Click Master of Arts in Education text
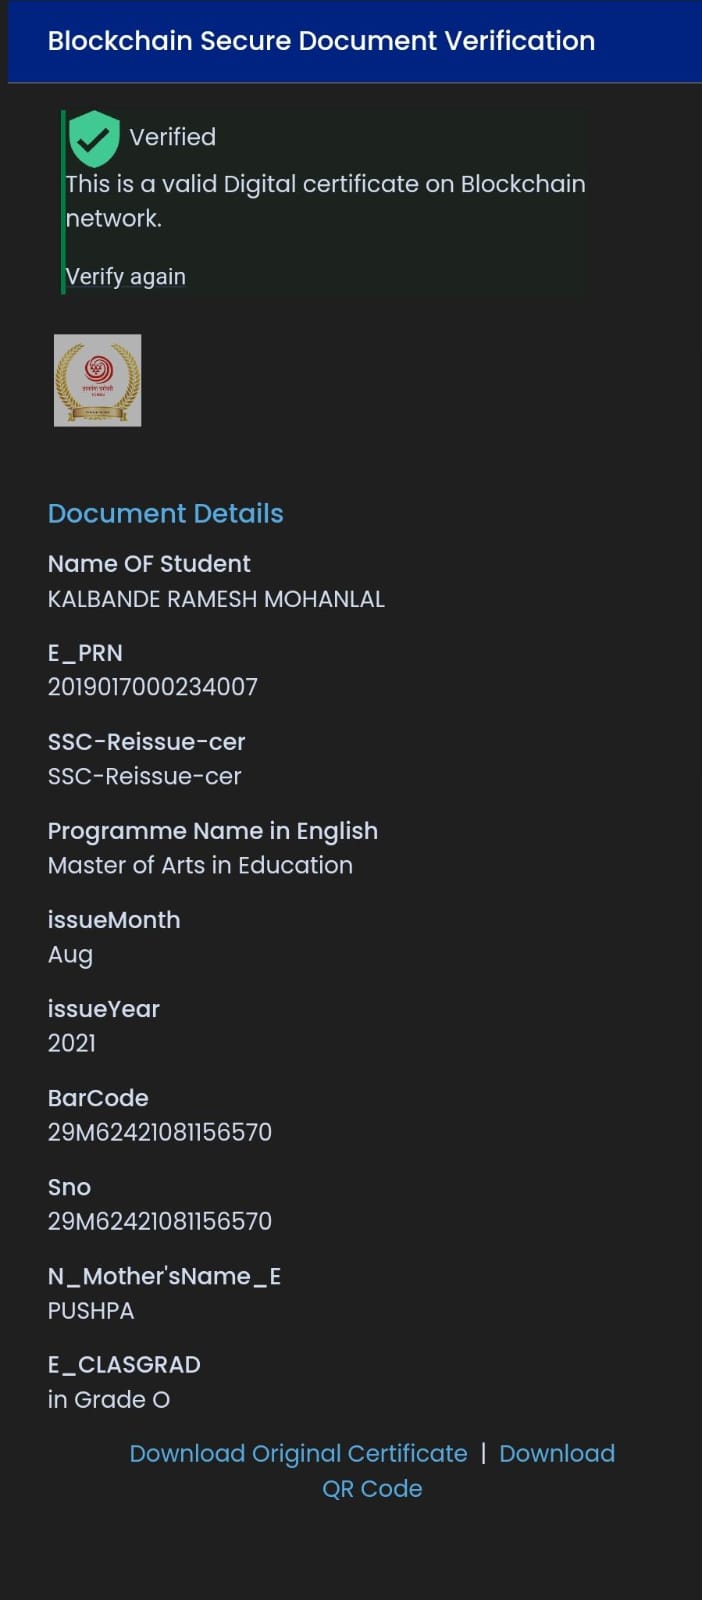 tap(200, 865)
